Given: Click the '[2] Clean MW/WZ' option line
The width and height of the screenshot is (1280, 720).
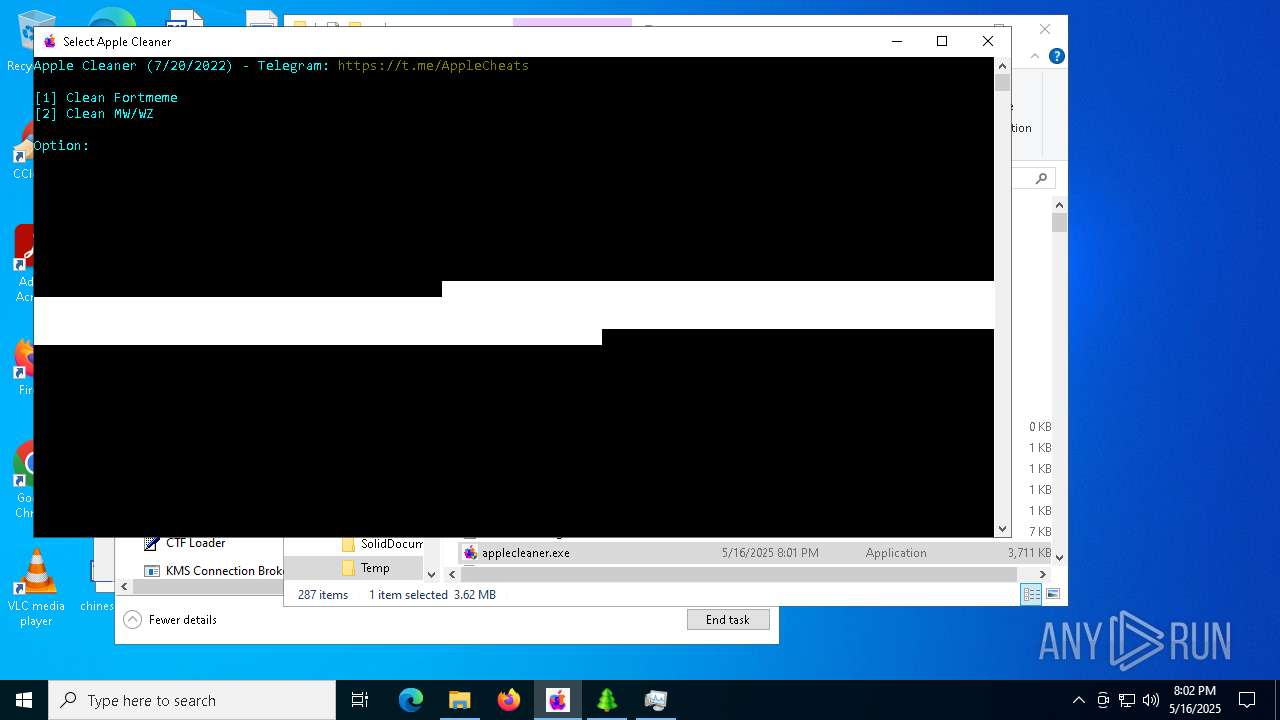Looking at the screenshot, I should (94, 113).
